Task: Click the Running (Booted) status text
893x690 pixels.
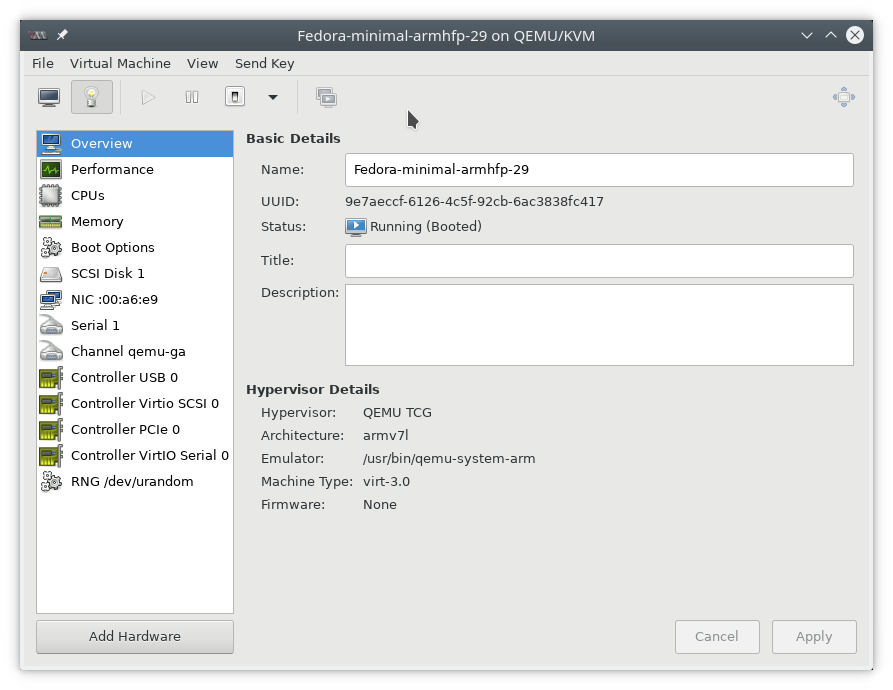Action: click(x=425, y=227)
